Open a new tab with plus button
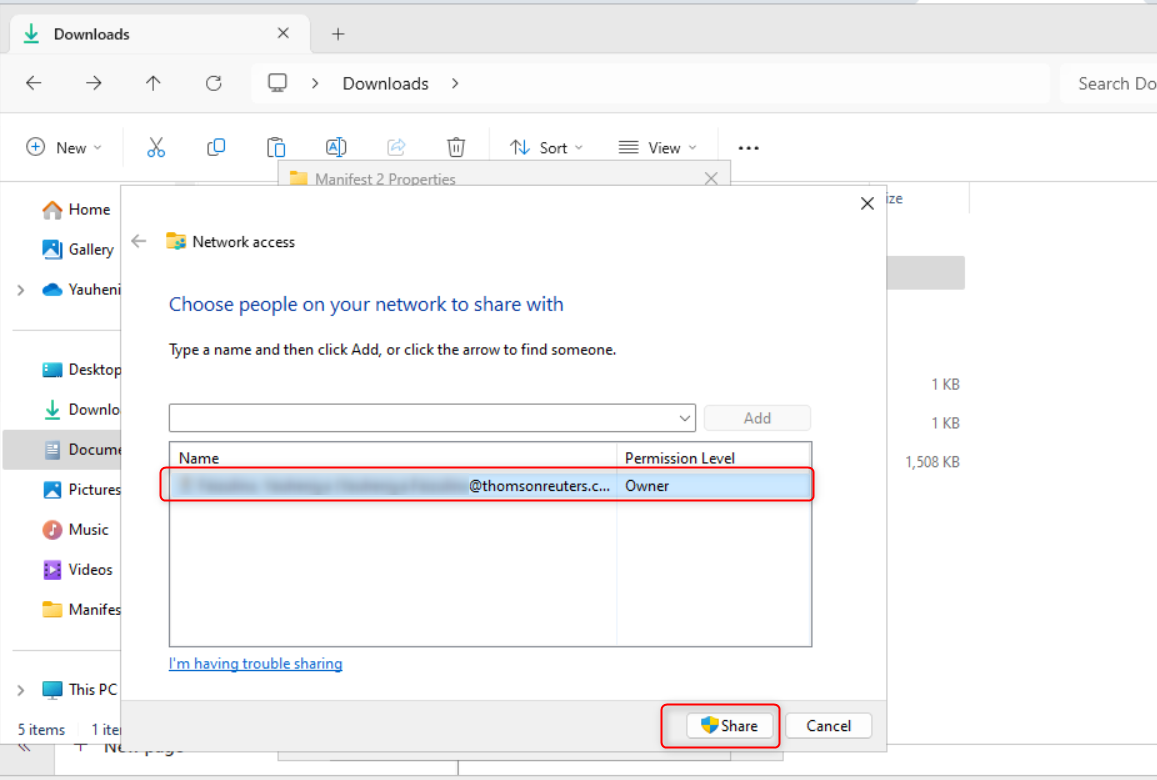1157x780 pixels. click(x=338, y=34)
